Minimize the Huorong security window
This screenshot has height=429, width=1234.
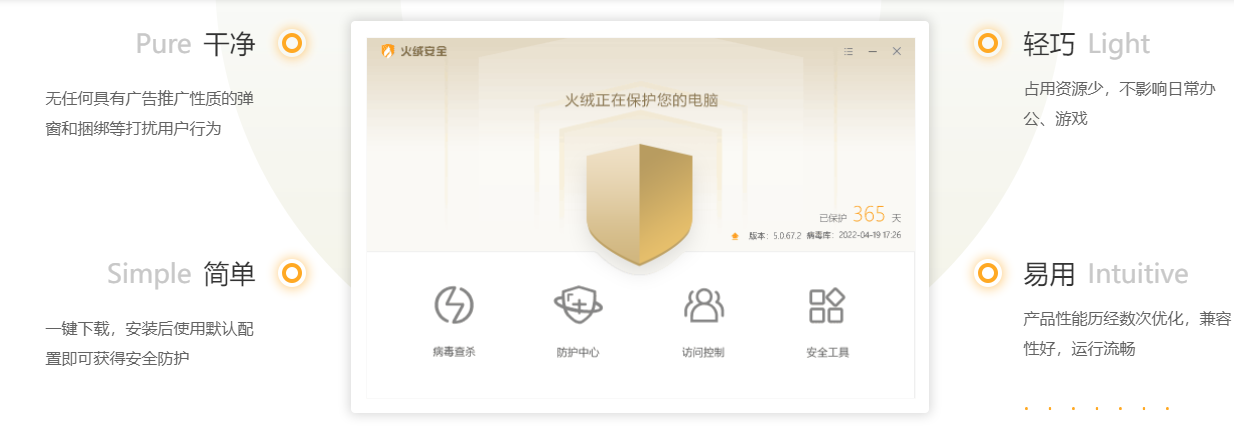(x=872, y=51)
